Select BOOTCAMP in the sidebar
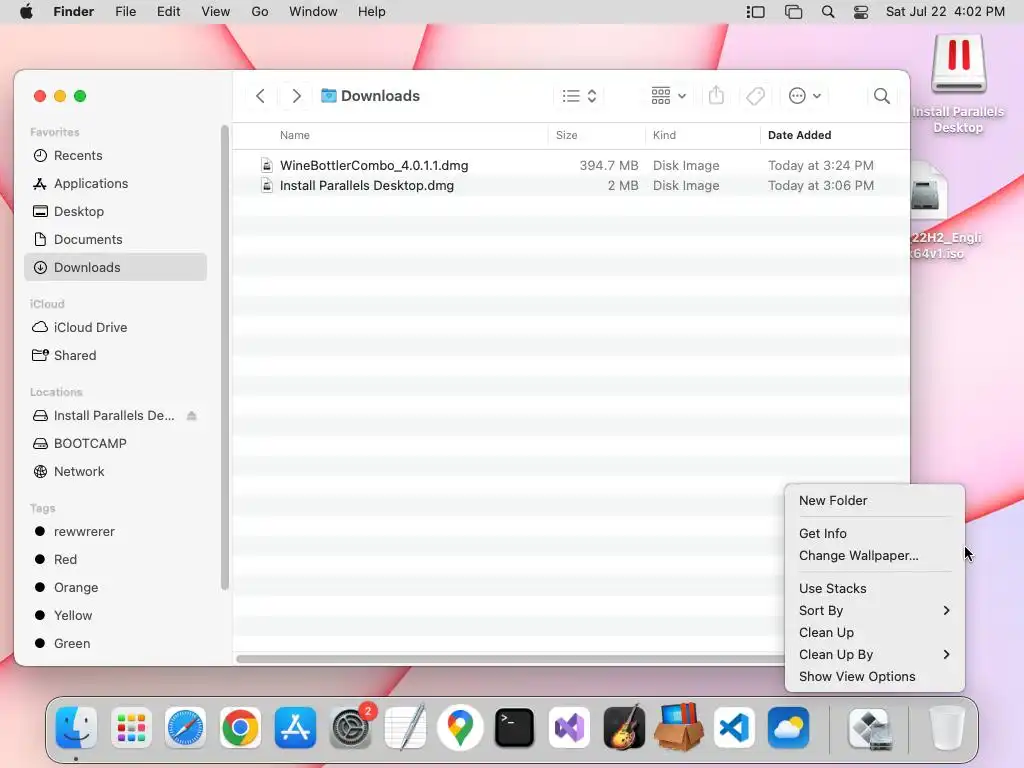 point(116,443)
